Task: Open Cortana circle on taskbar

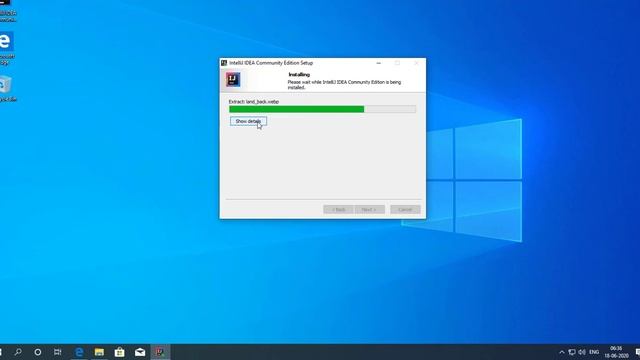Action: pos(38,352)
